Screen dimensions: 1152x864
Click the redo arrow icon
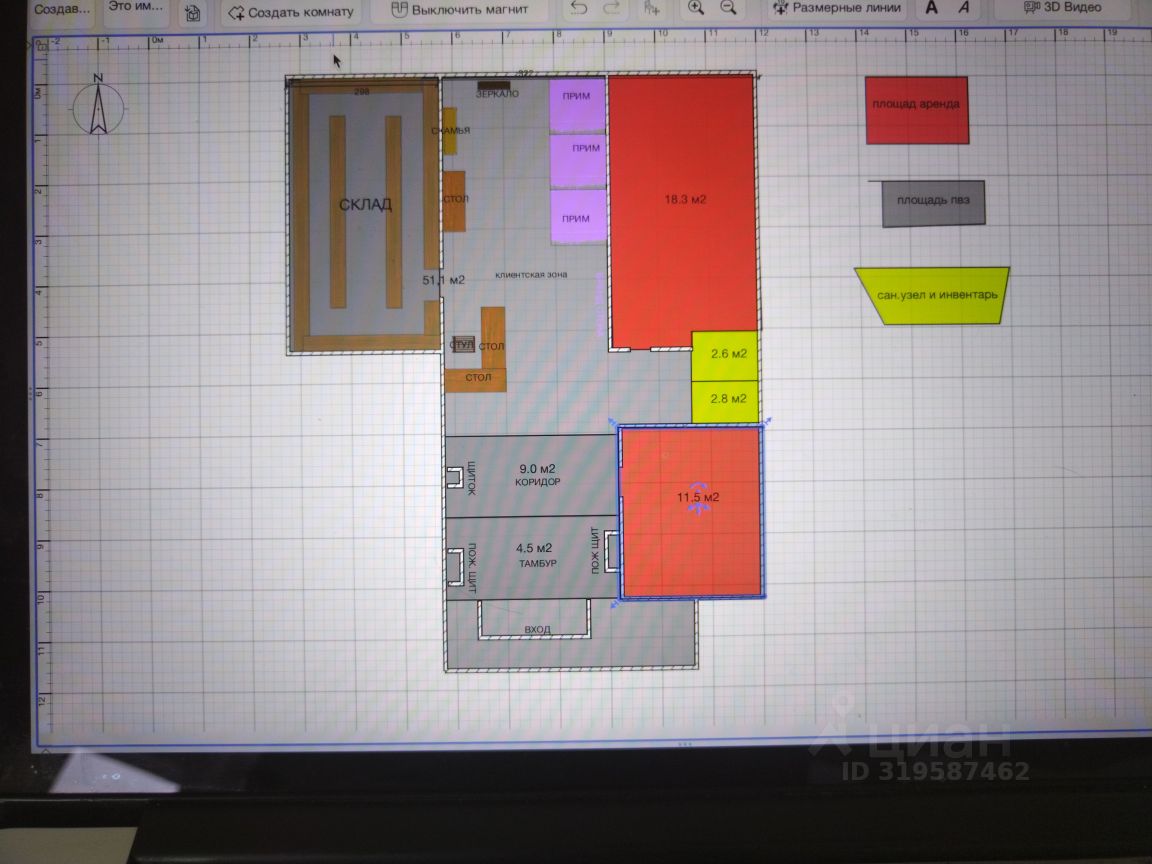click(611, 8)
